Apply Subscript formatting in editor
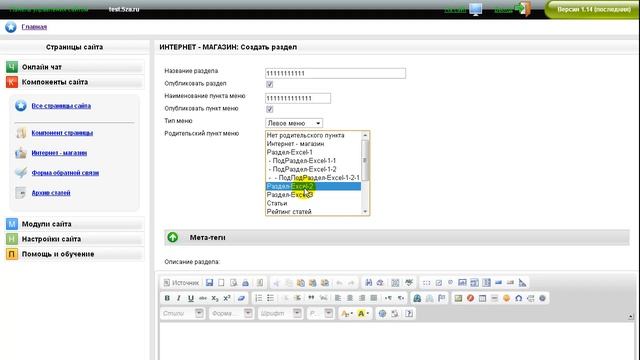Screen dimensions: 640x360 click(x=215, y=298)
